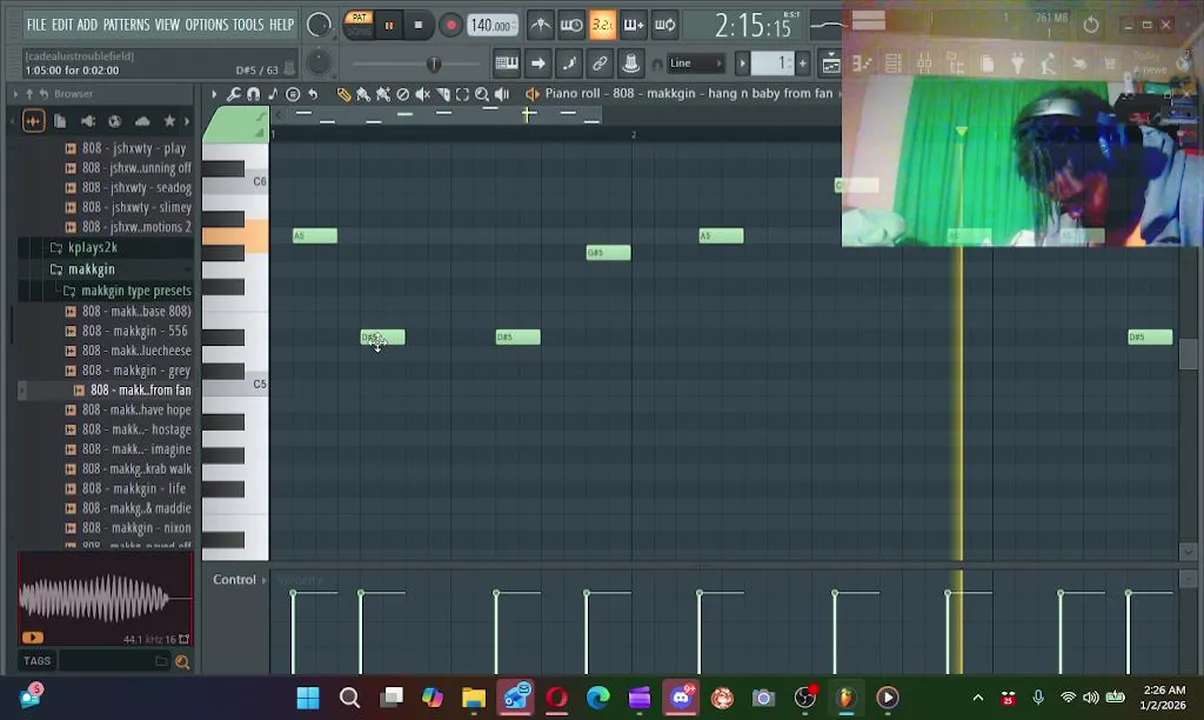The height and width of the screenshot is (720, 1204).
Task: Open the VIEW menu
Action: click(x=167, y=24)
